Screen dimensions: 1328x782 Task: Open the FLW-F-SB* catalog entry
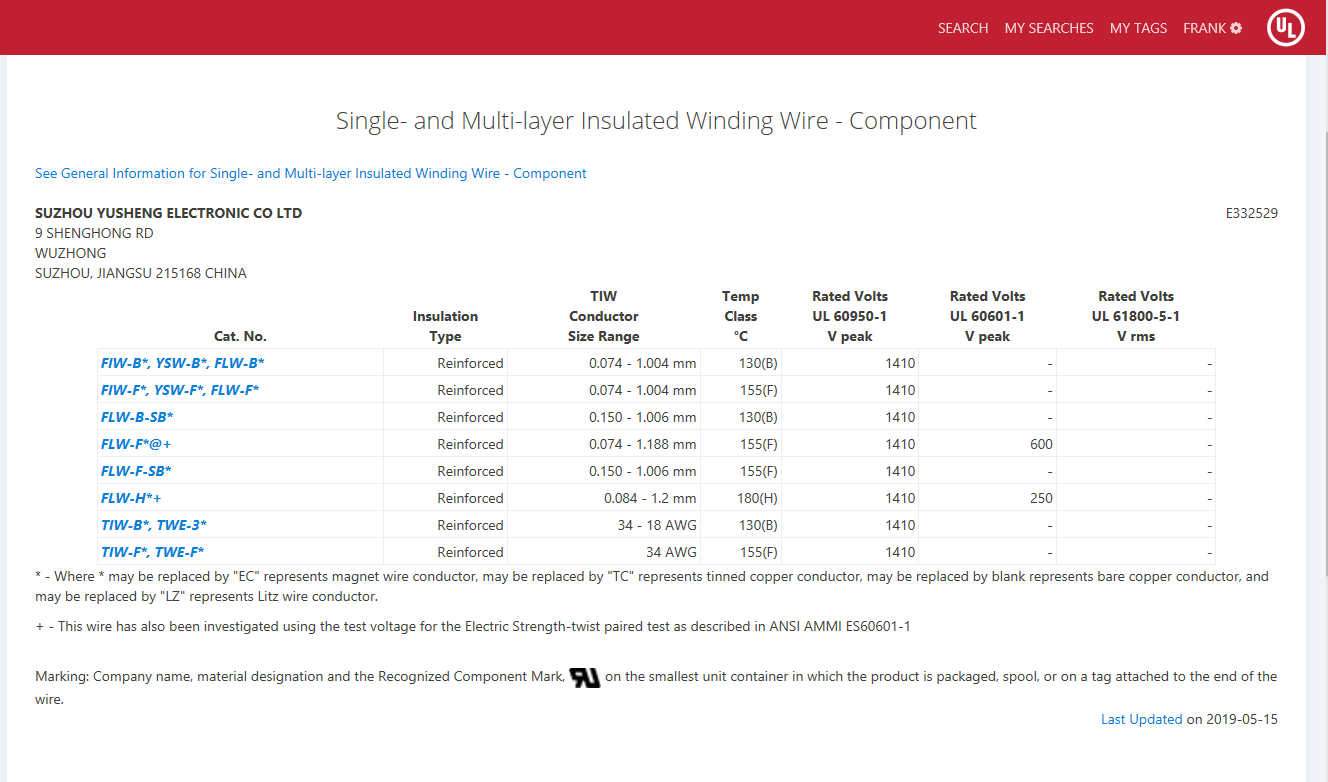[x=136, y=471]
